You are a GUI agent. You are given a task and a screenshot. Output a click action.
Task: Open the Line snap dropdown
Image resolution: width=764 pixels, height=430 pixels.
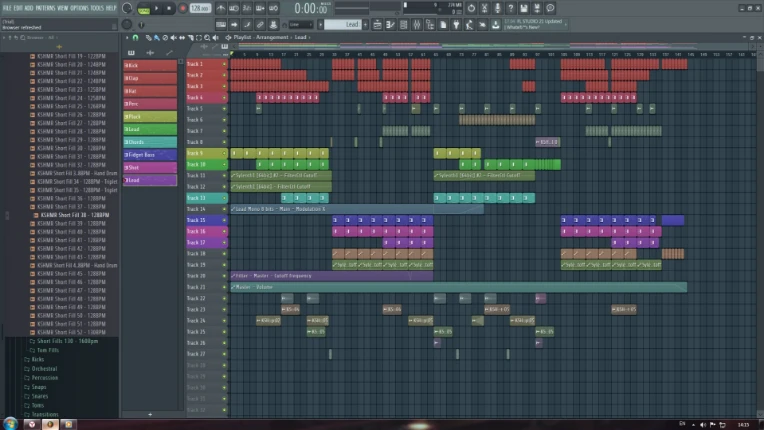point(300,24)
